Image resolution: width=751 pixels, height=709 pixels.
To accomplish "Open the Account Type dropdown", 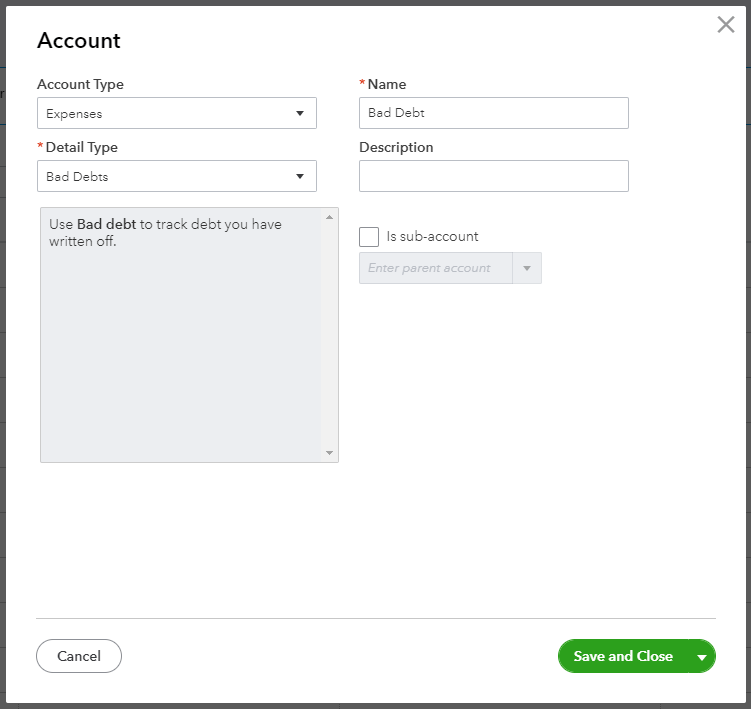I will click(x=177, y=113).
